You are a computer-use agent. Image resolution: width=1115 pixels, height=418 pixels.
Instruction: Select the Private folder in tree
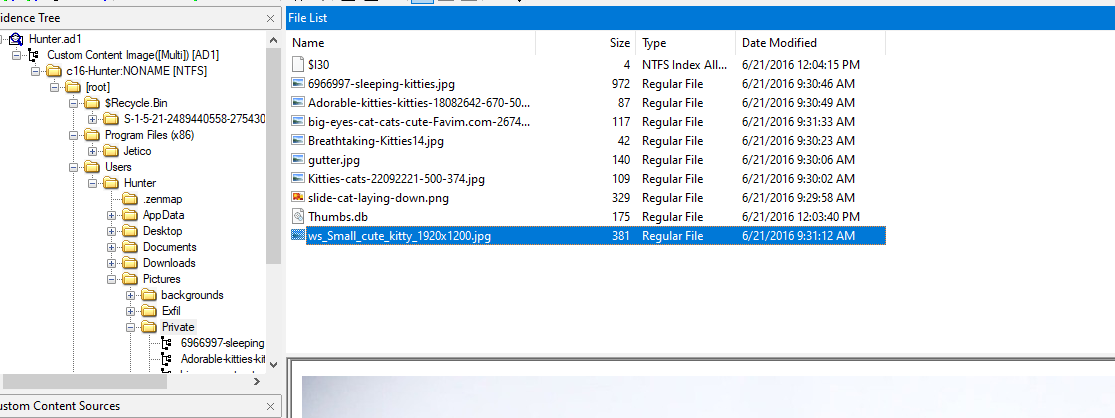coord(178,327)
